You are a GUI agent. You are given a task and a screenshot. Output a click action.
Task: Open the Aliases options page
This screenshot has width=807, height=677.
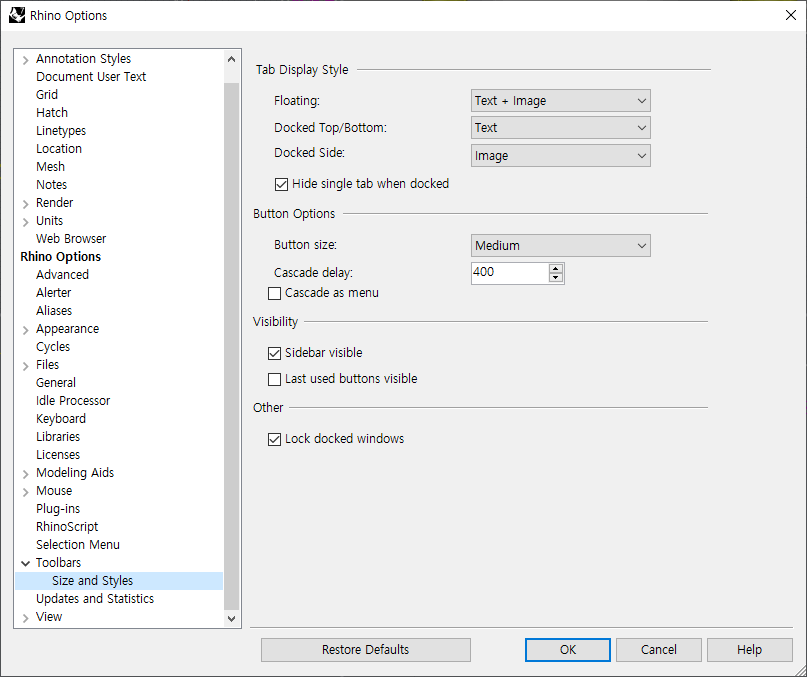(x=54, y=311)
